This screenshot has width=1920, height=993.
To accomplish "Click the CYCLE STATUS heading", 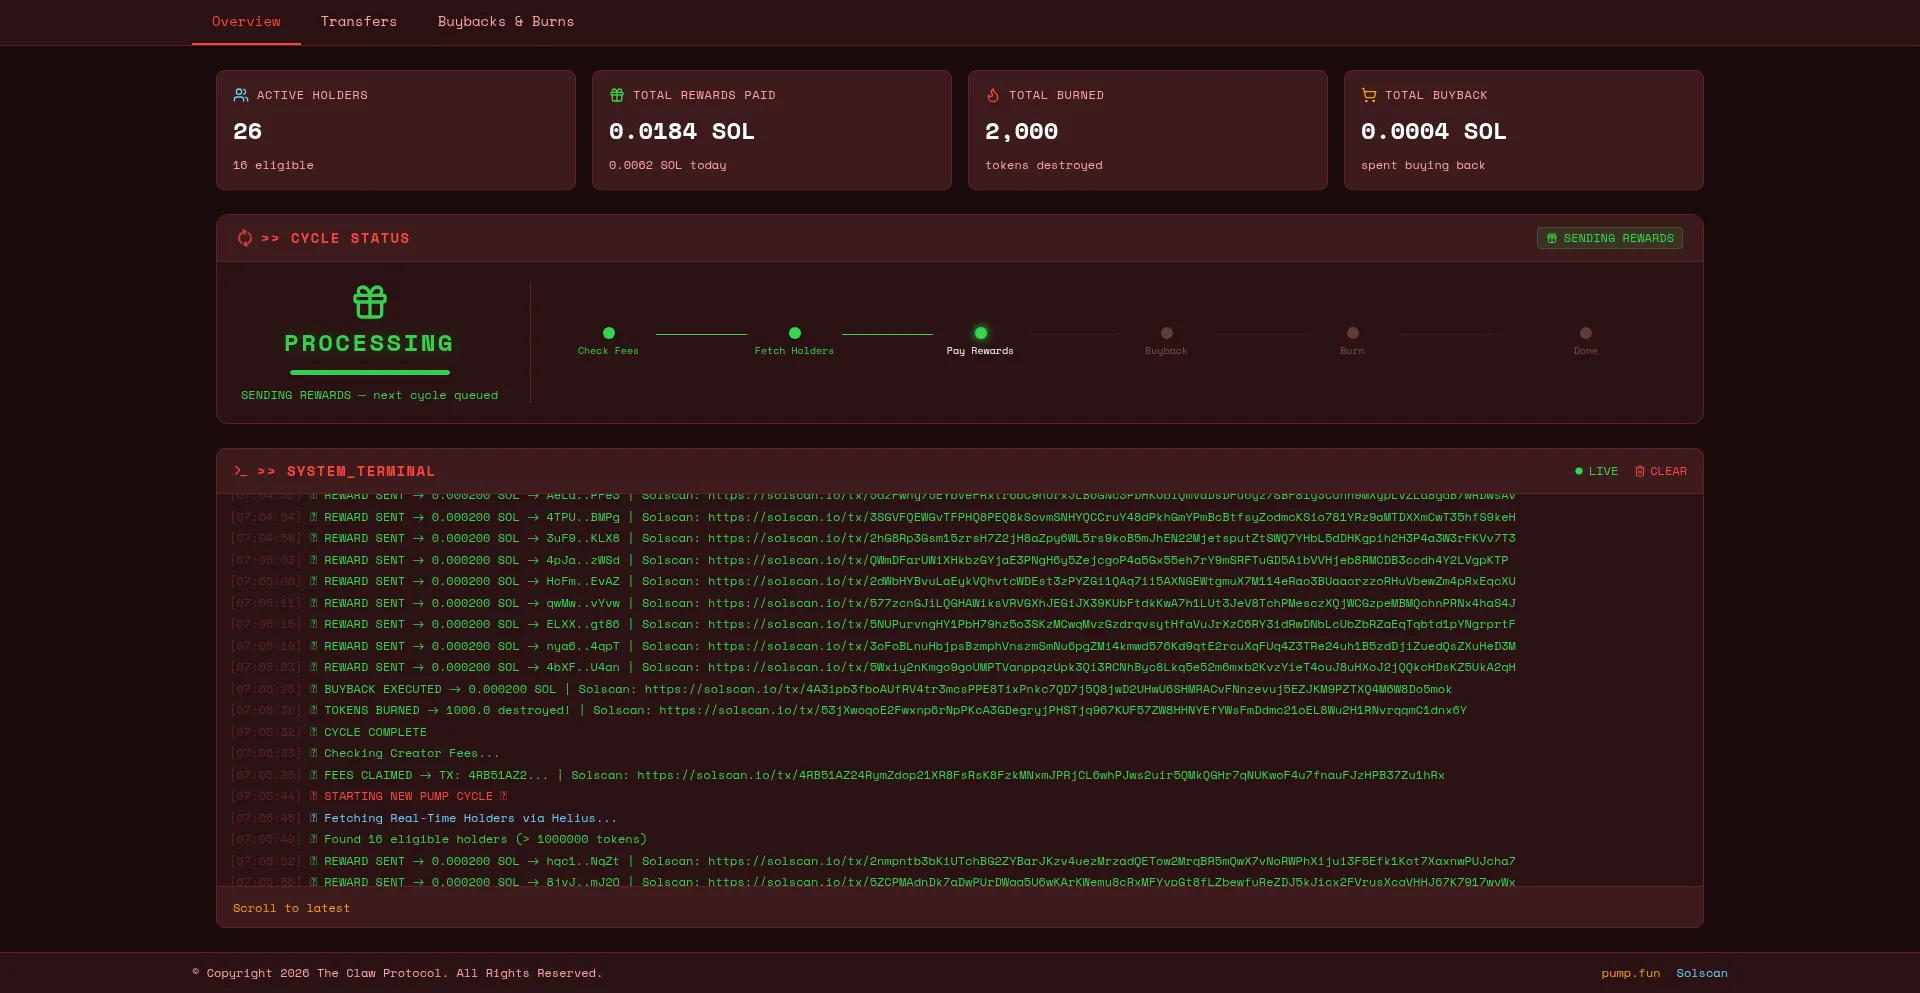I will click(350, 238).
